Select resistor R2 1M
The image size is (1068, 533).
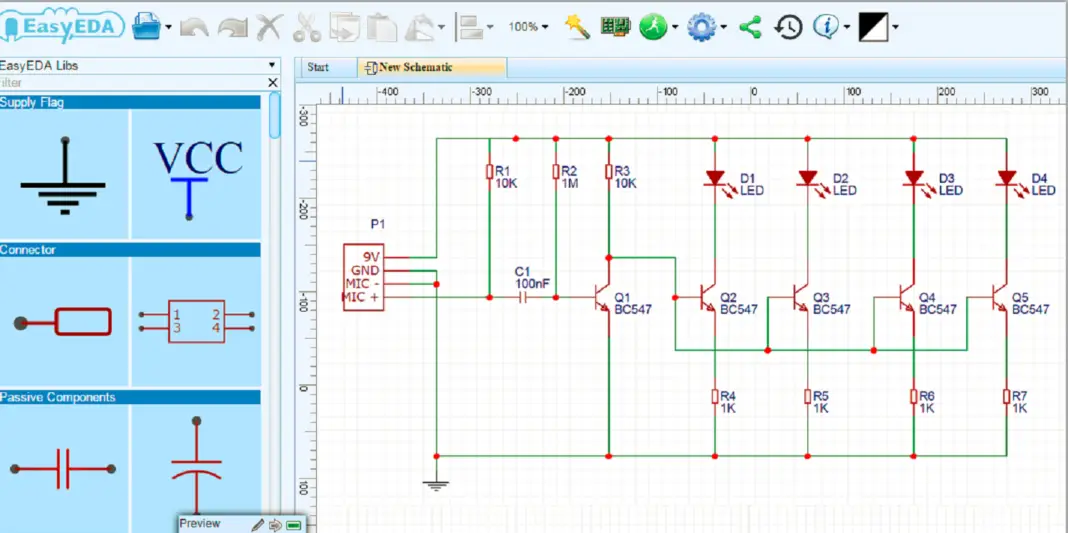(x=556, y=171)
